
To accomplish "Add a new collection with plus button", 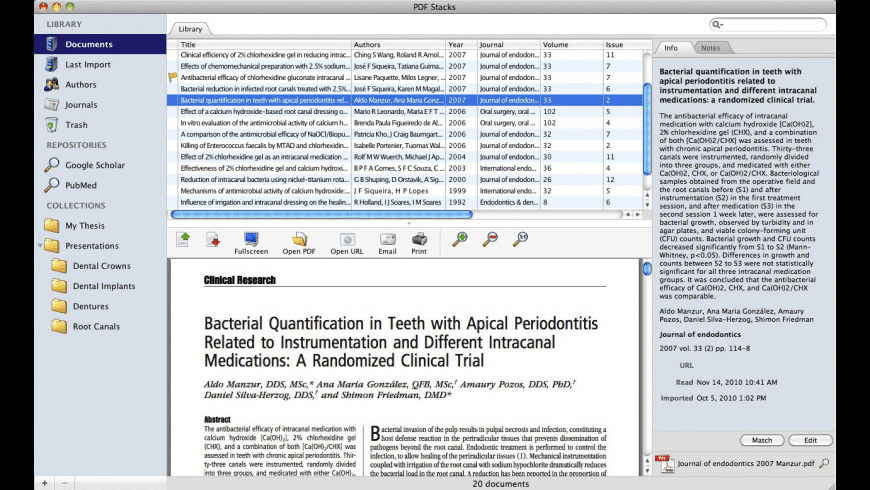I will tap(44, 483).
